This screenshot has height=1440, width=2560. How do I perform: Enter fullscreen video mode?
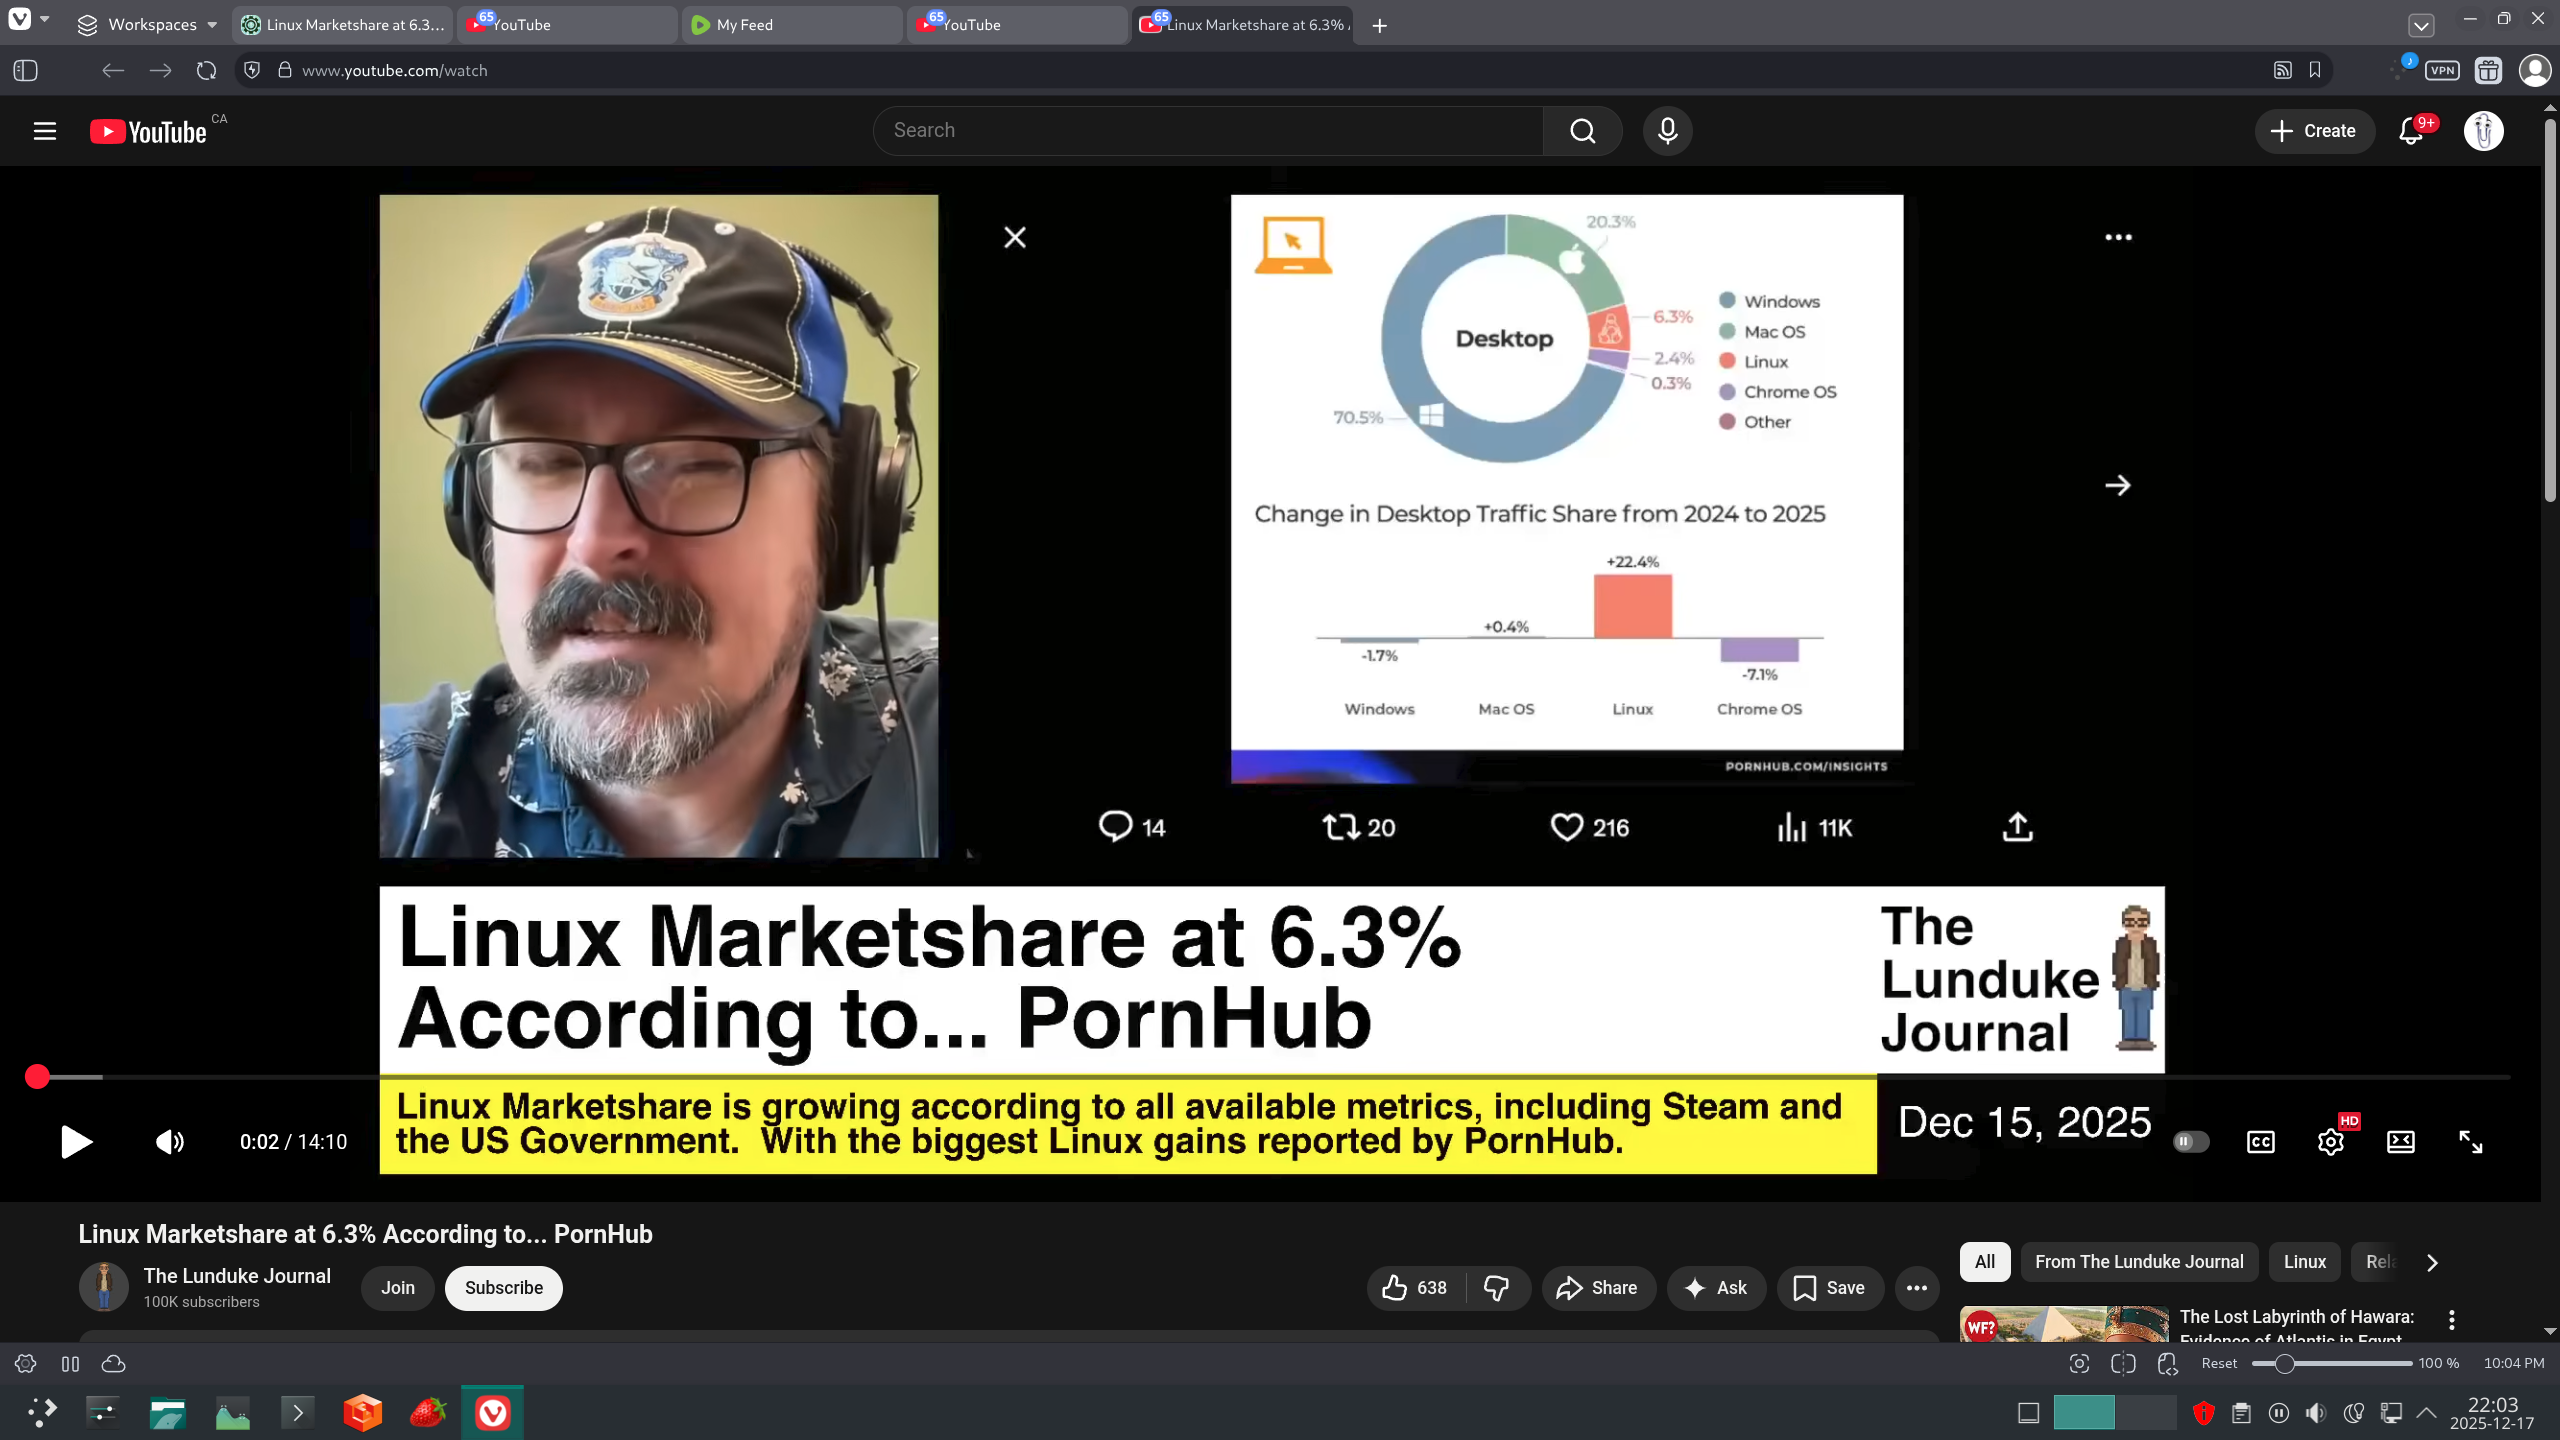coord(2470,1142)
